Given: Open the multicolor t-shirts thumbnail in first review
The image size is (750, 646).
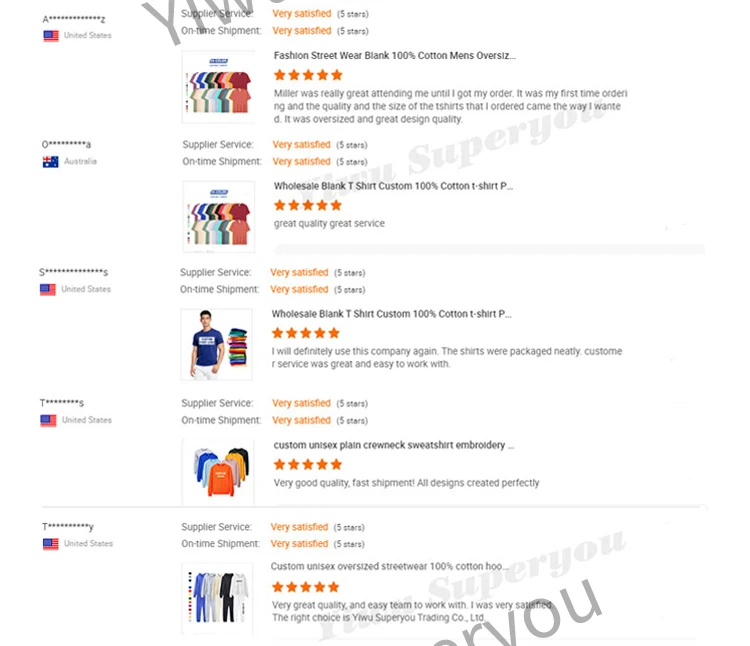Looking at the screenshot, I should 218,87.
